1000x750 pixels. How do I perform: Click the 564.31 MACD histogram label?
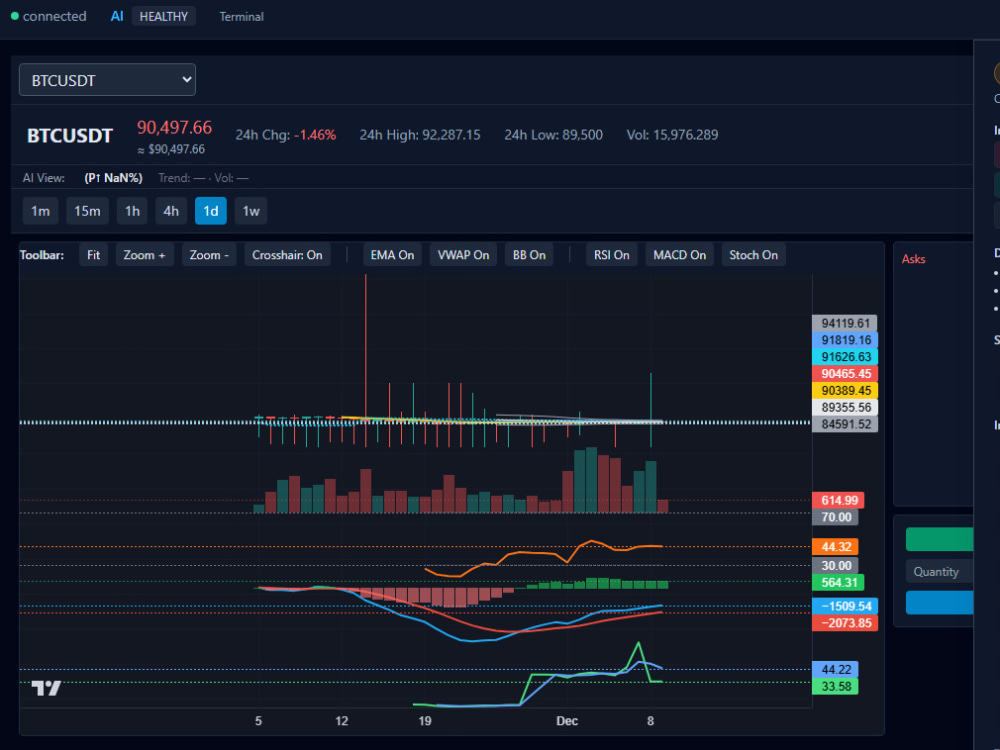pos(839,582)
